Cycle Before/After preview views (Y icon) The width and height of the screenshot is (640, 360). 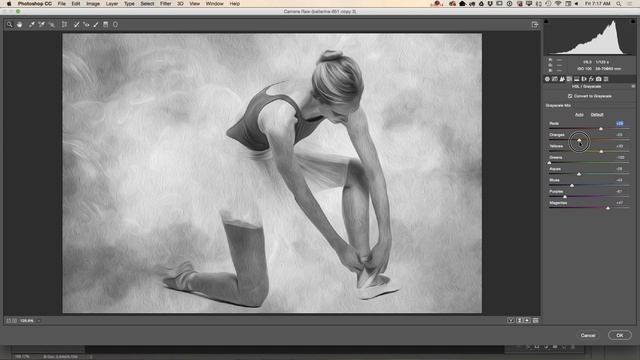coord(511,321)
